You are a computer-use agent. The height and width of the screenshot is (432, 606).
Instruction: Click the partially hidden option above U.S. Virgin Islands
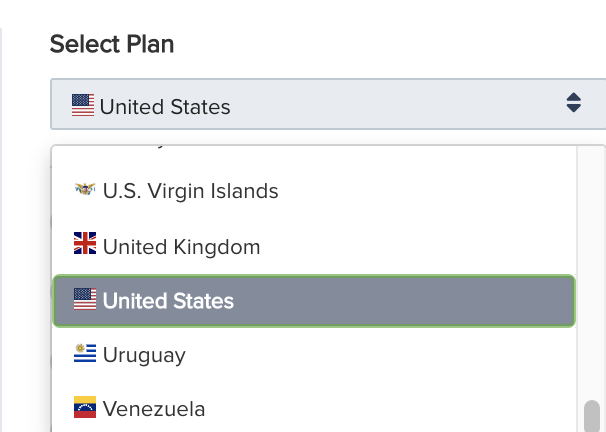150,147
